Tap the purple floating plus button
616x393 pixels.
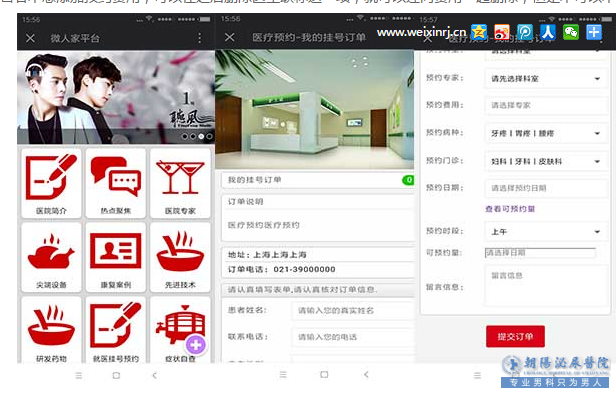click(x=196, y=345)
